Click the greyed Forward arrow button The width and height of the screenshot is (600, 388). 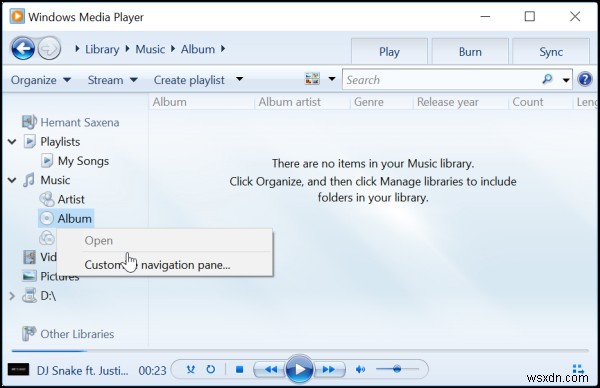tap(49, 49)
